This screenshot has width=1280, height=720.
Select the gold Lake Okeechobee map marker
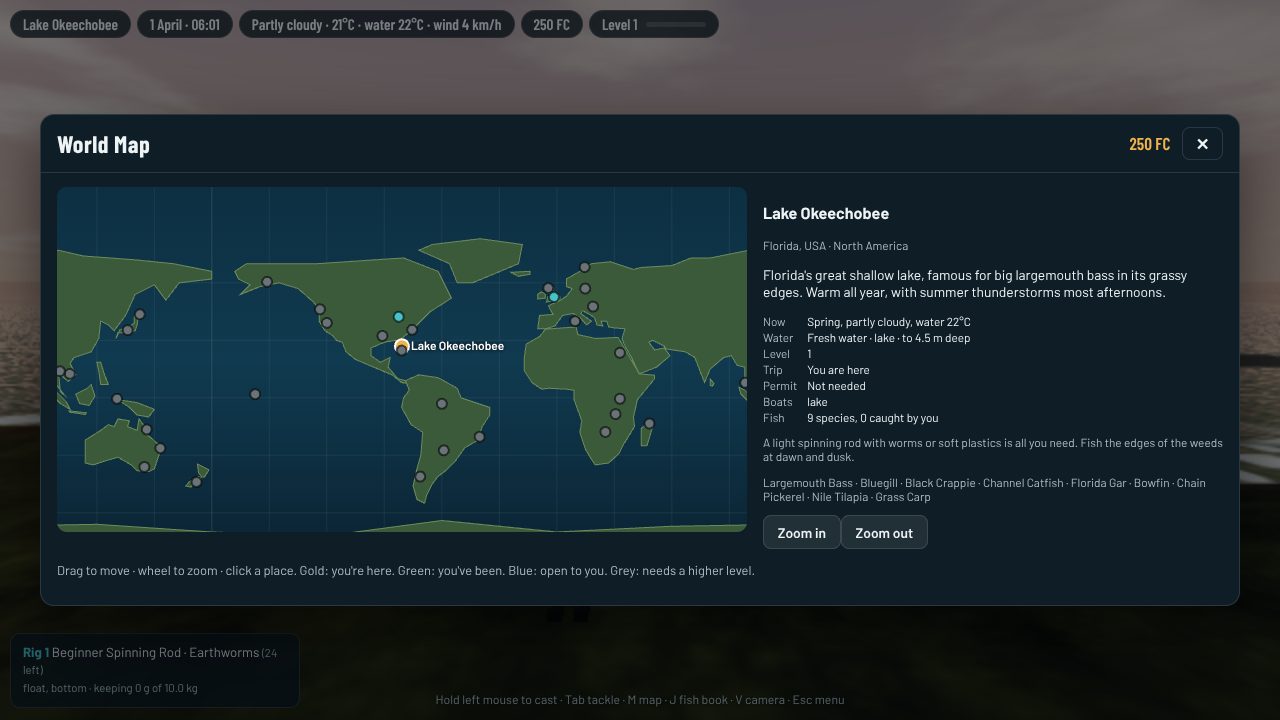tap(401, 346)
